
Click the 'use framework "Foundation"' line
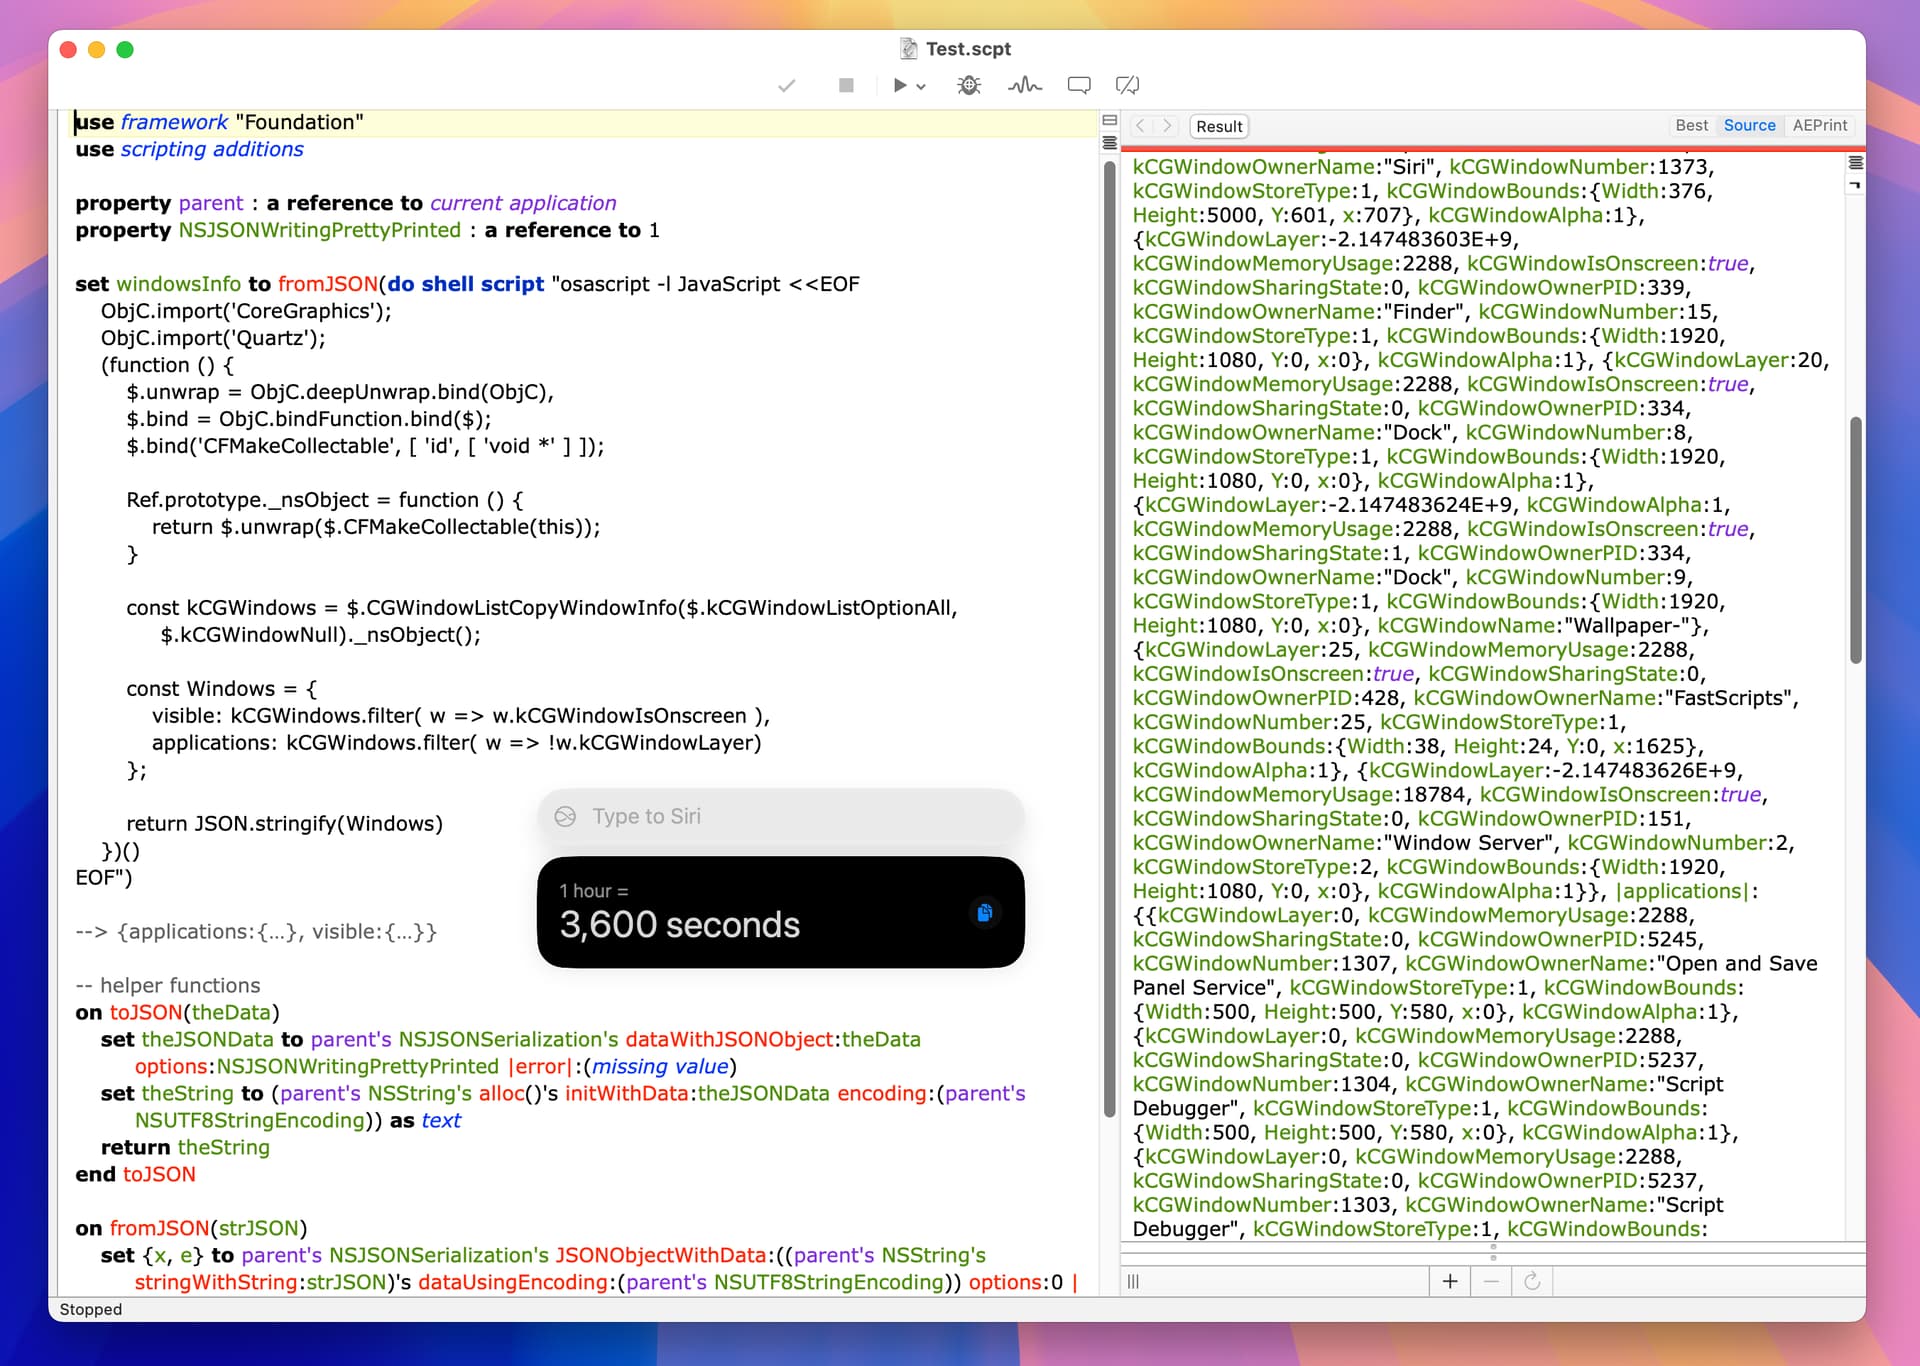pyautogui.click(x=219, y=122)
